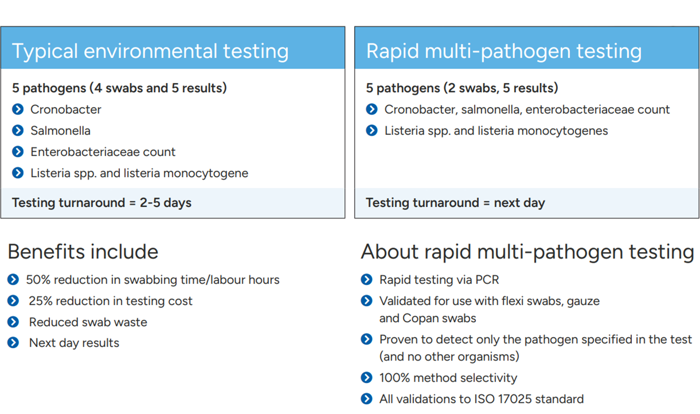Click bullet icon next to Proven to detect only
The width and height of the screenshot is (700, 414).
[367, 339]
